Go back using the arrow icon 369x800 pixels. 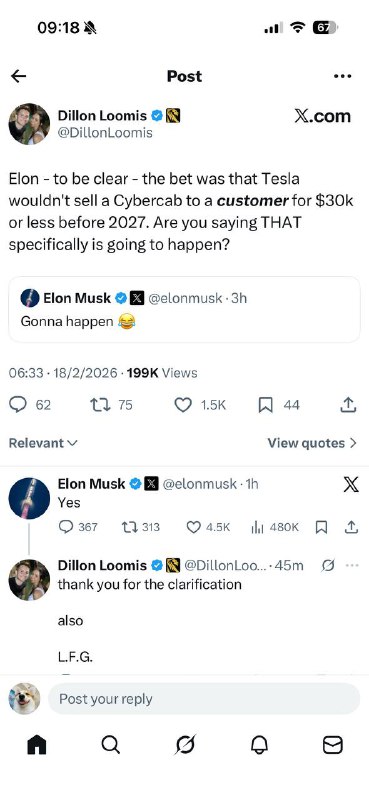coord(18,76)
